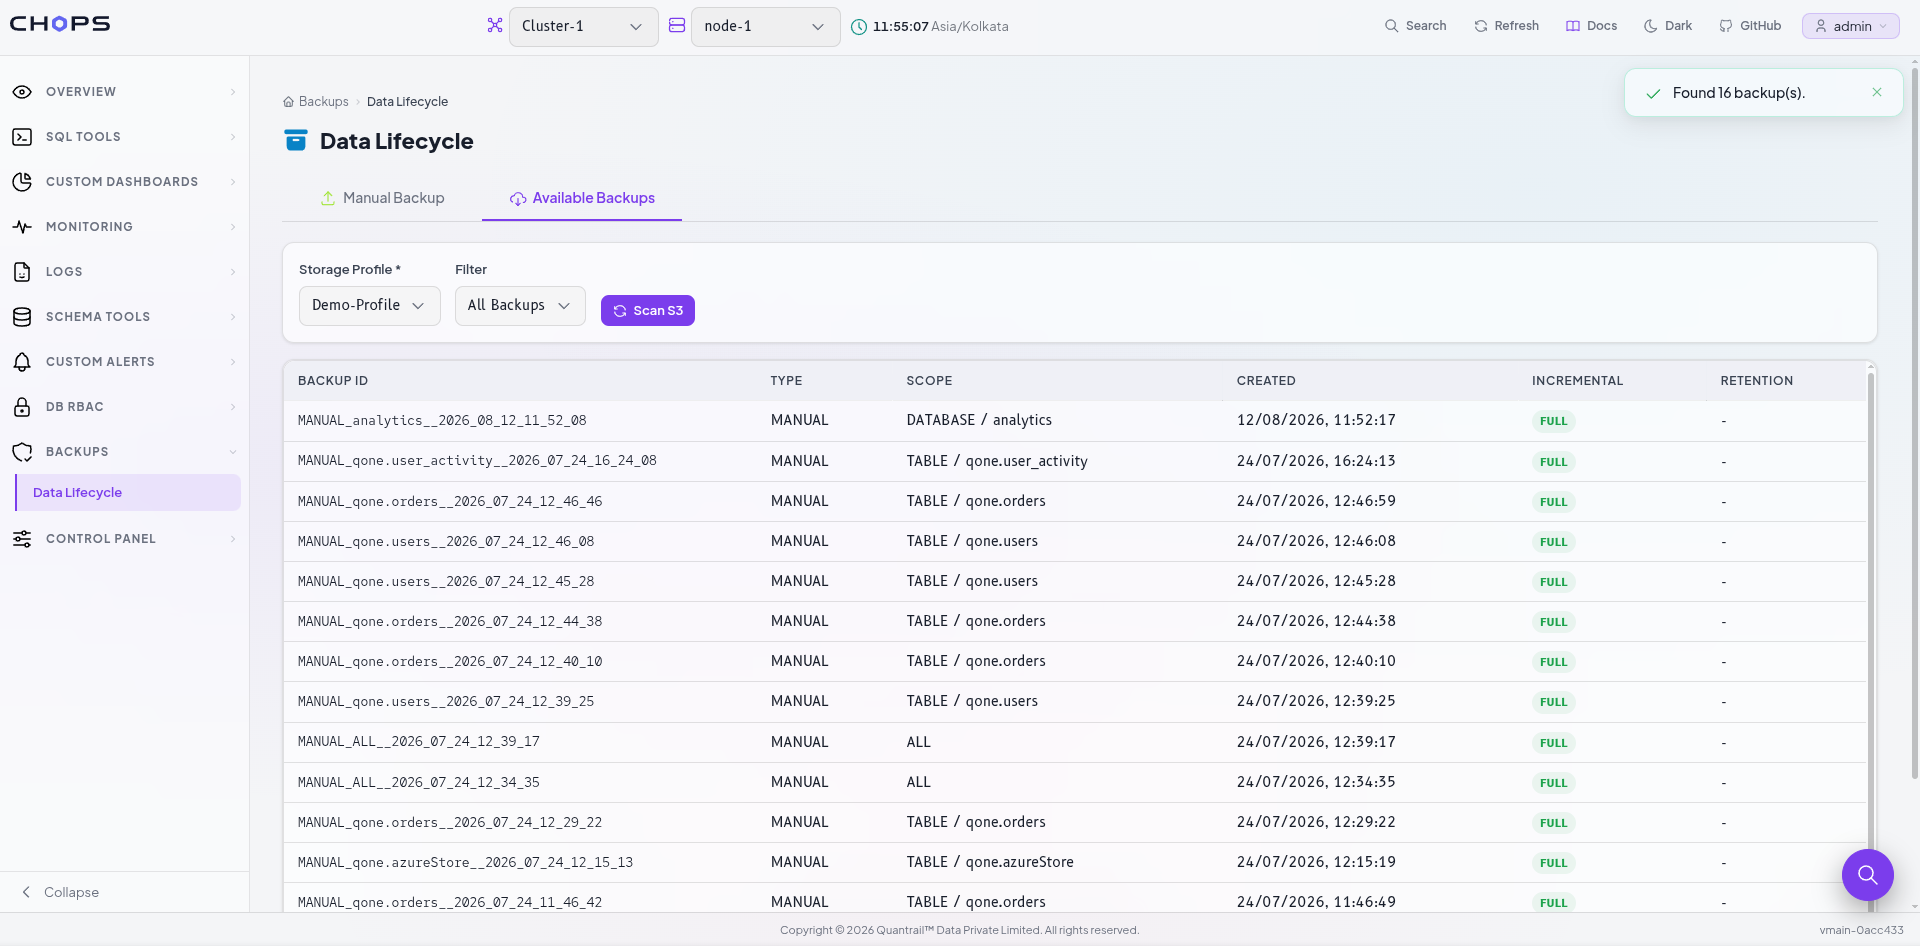The height and width of the screenshot is (946, 1920).
Task: Click the Monitoring pulse icon
Action: click(x=22, y=227)
